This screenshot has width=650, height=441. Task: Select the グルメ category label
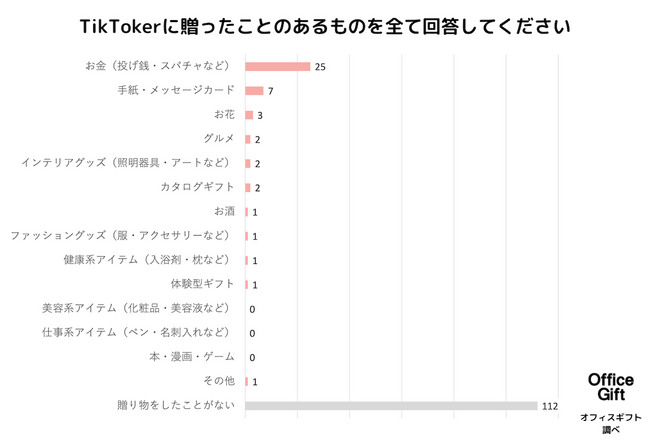219,138
